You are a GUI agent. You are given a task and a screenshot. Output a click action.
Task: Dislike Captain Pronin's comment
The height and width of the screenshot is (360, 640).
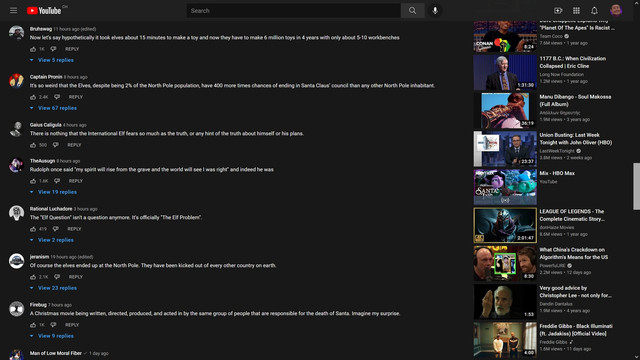click(57, 97)
